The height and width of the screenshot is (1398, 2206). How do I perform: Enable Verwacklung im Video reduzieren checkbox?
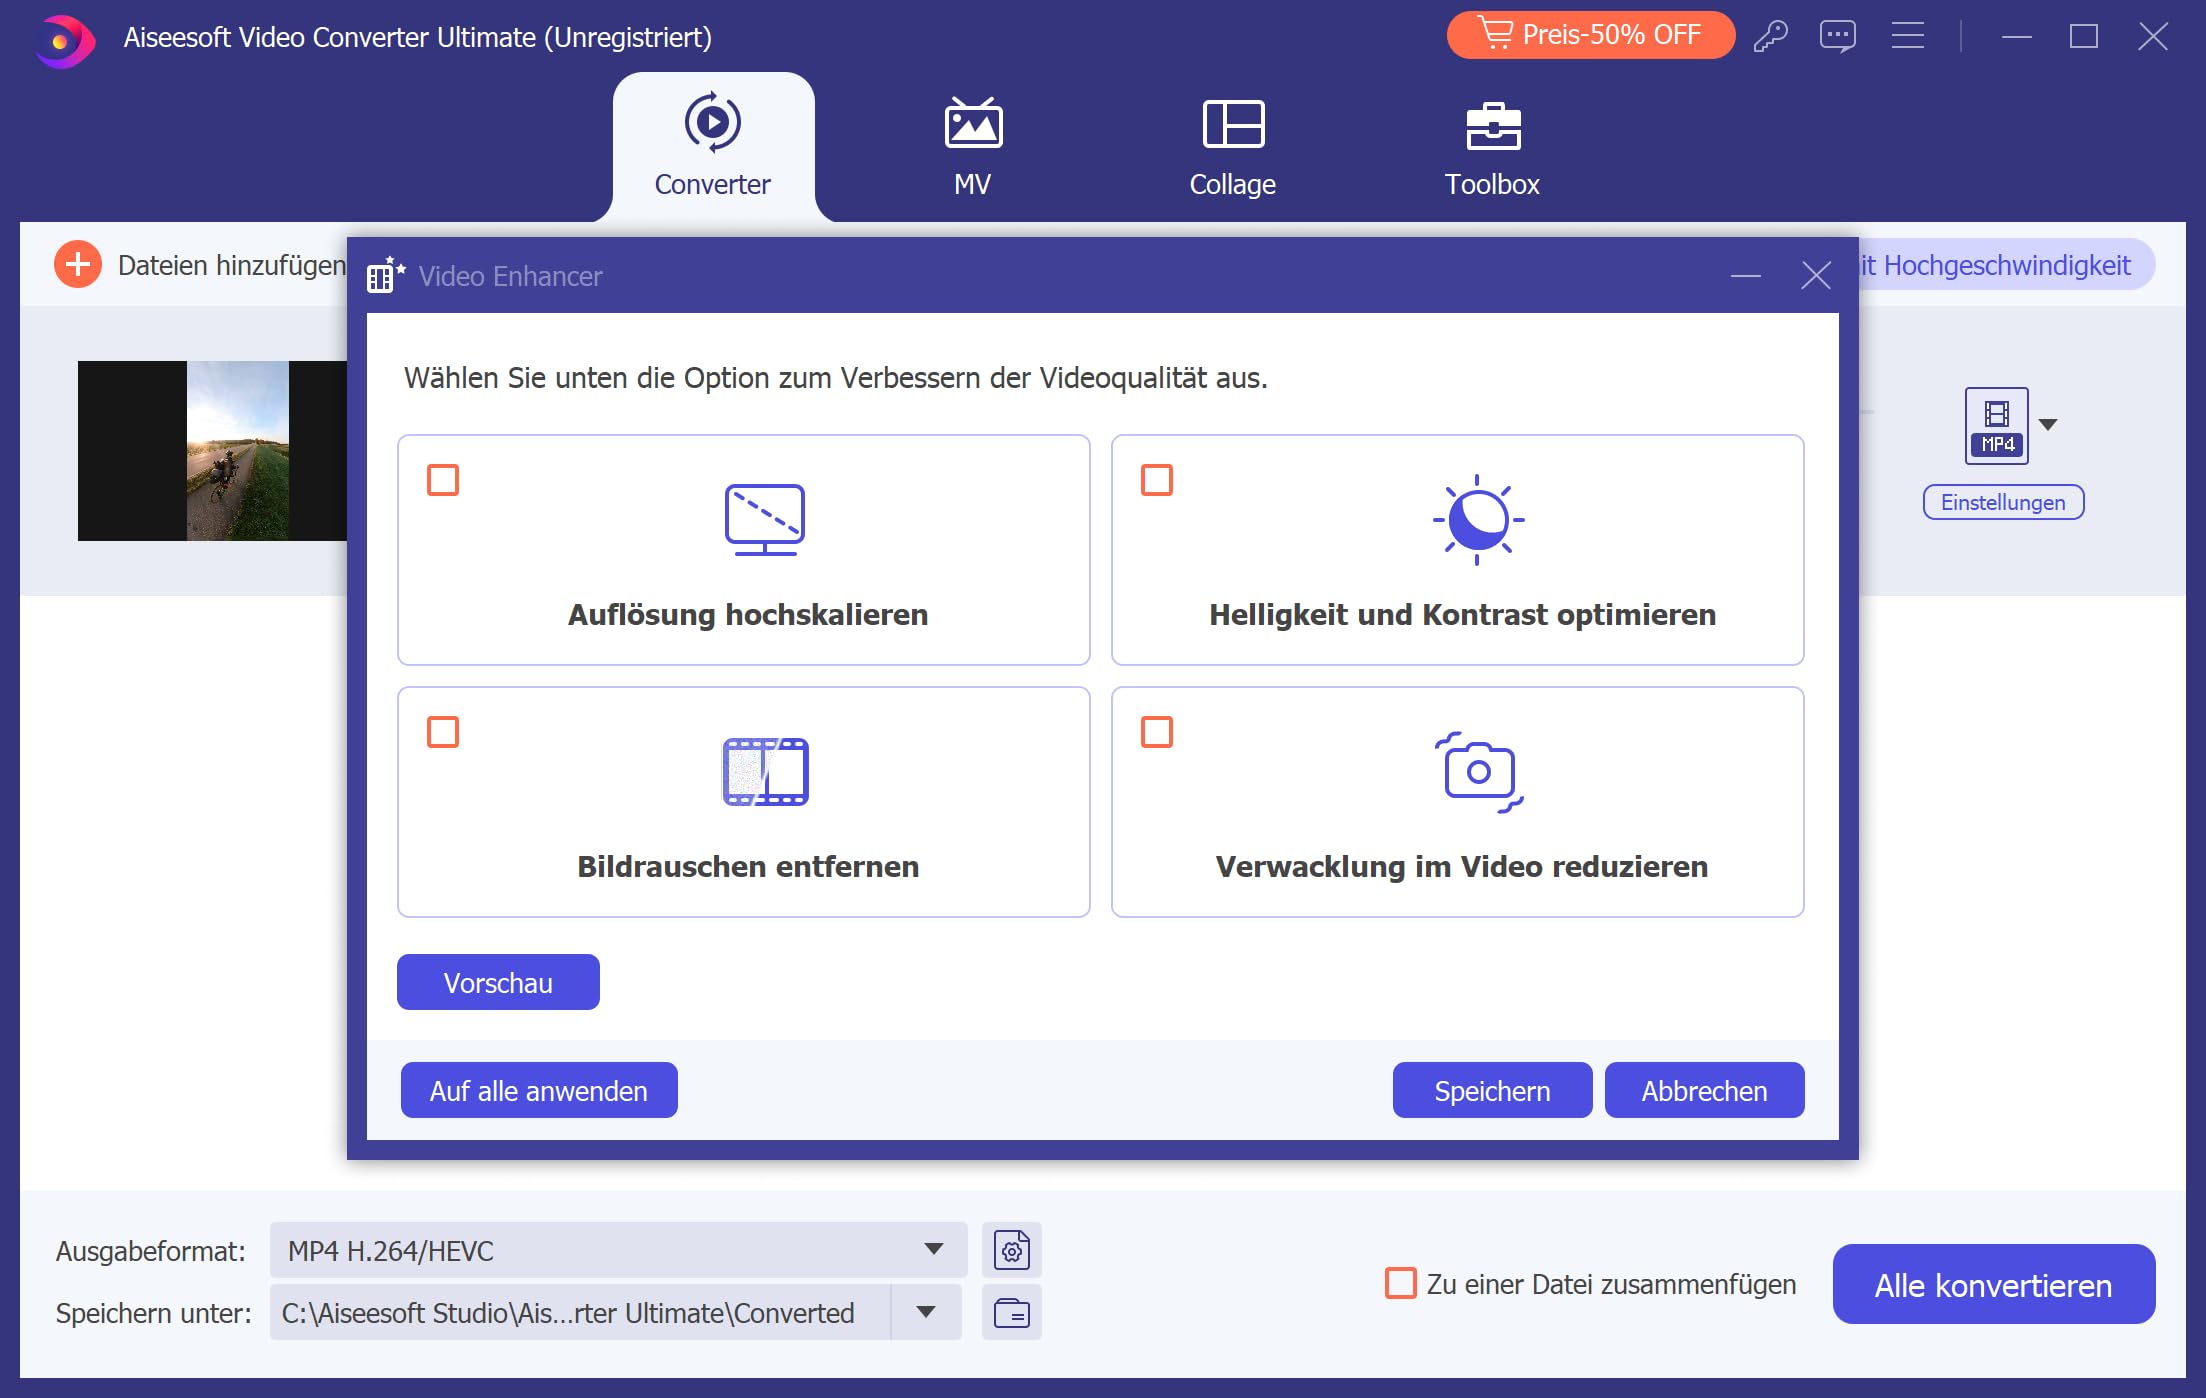pos(1157,732)
